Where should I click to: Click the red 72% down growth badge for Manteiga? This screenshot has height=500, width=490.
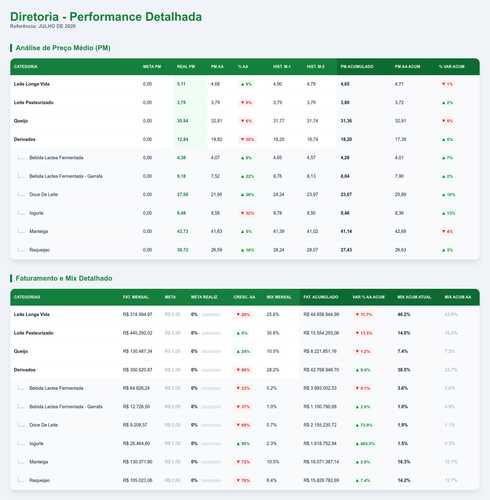(x=243, y=462)
